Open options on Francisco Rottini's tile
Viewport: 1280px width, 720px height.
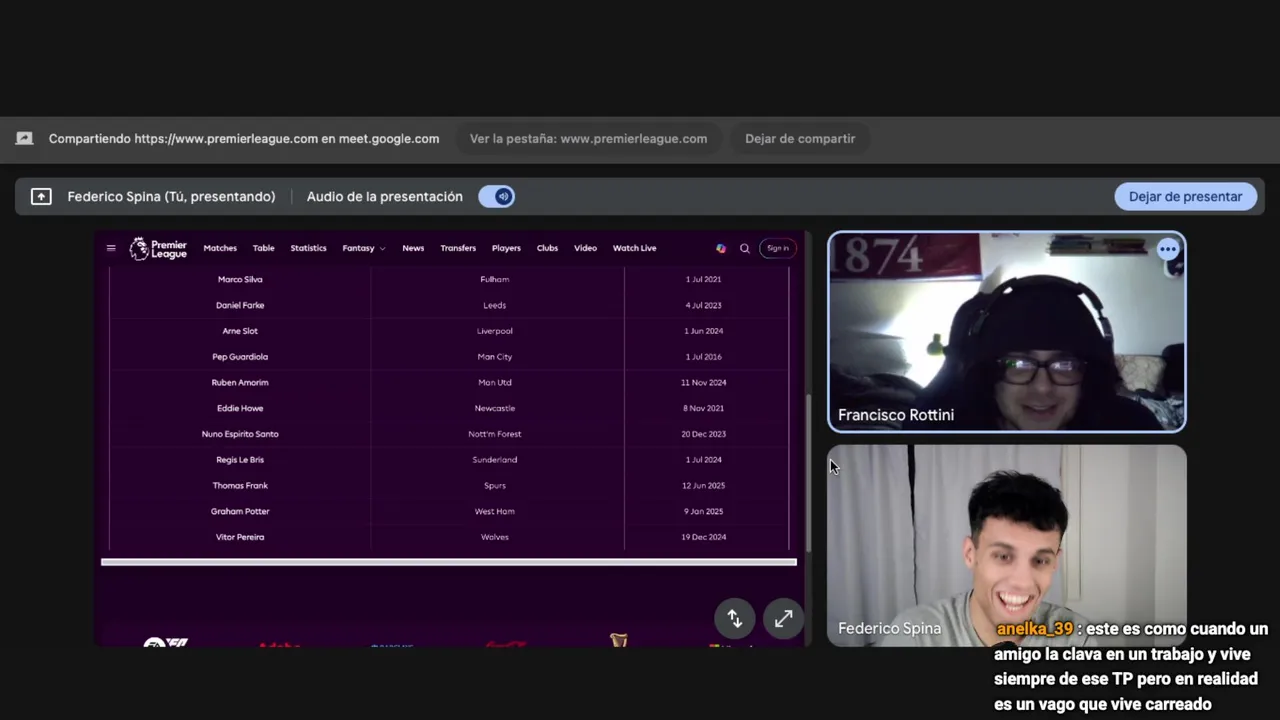coord(1167,249)
